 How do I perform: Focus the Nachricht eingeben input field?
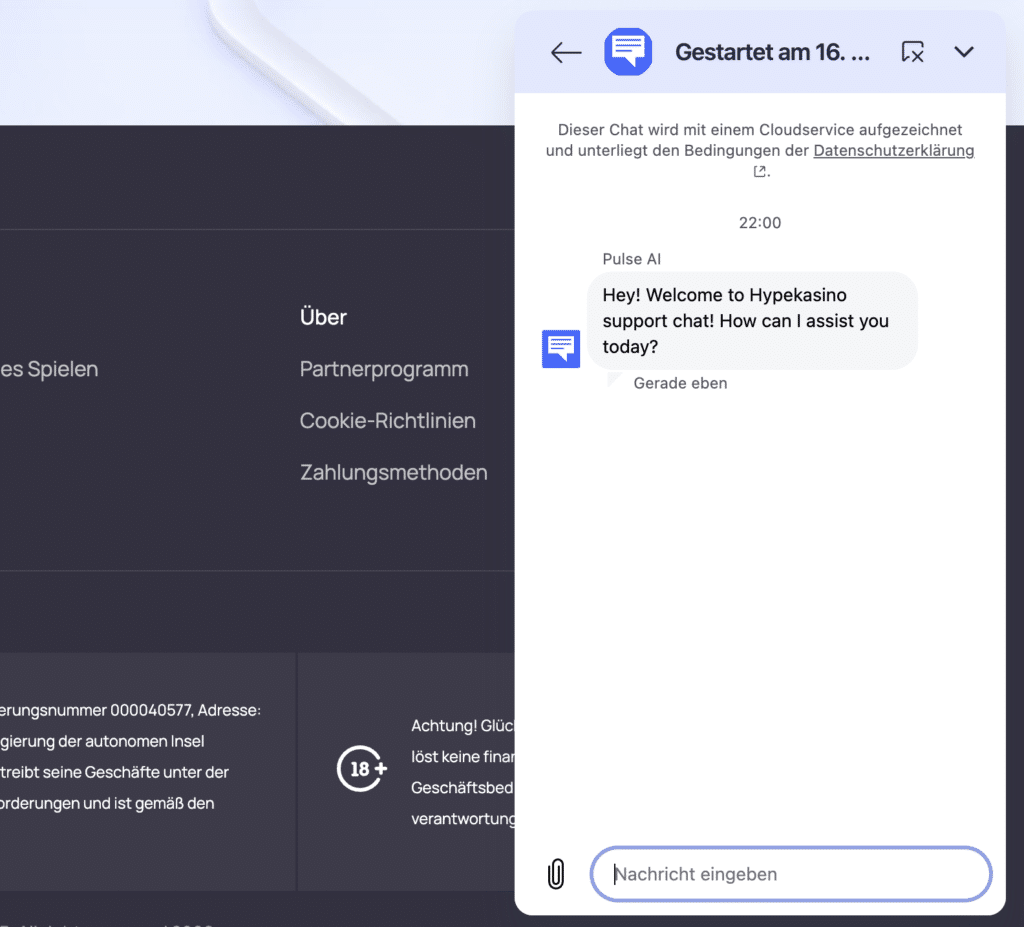pos(790,873)
